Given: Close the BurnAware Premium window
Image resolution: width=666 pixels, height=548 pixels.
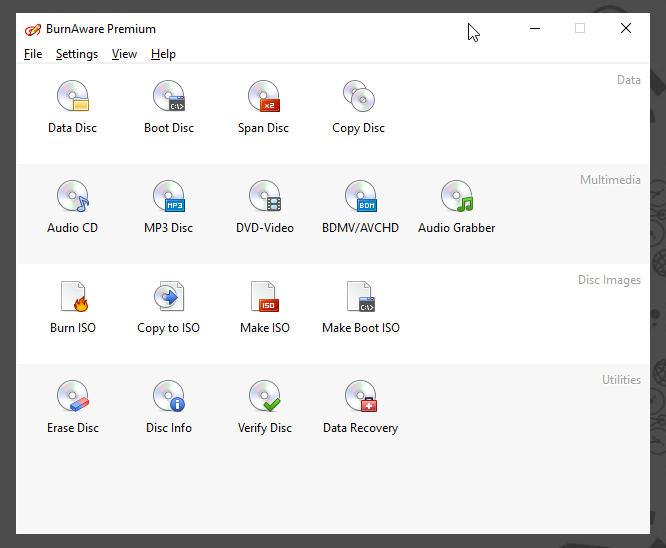Looking at the screenshot, I should [x=626, y=28].
